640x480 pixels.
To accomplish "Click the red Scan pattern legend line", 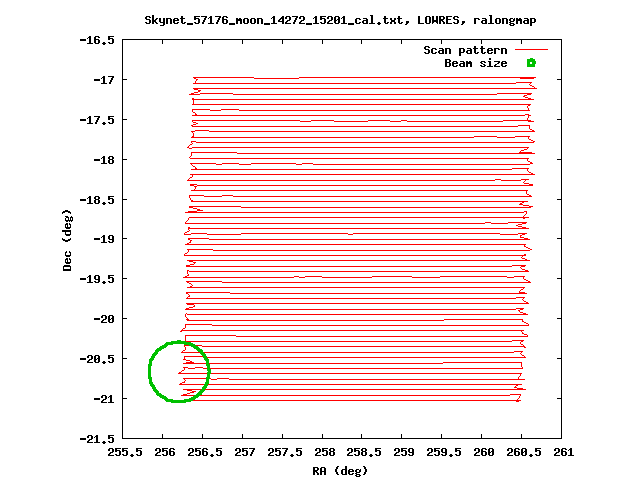I will click(531, 50).
